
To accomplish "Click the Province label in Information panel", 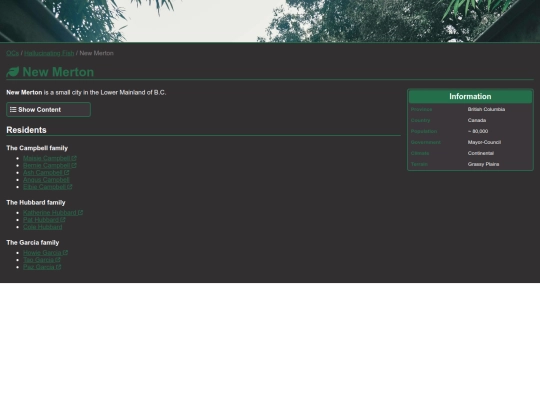I will point(421,109).
